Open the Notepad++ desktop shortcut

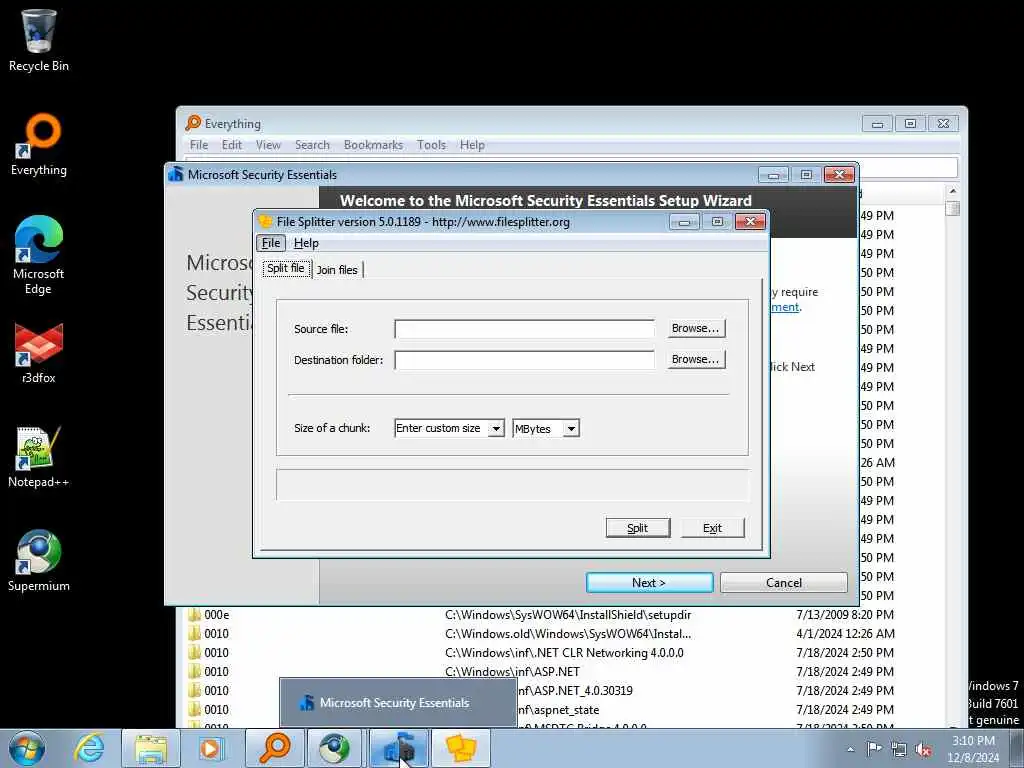click(39, 457)
